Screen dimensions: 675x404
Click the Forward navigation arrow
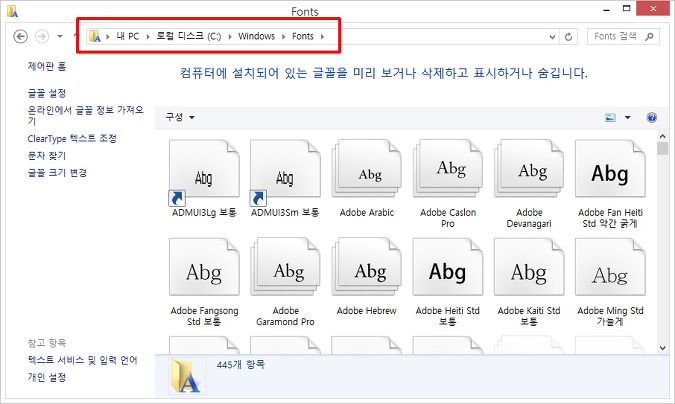pos(42,37)
